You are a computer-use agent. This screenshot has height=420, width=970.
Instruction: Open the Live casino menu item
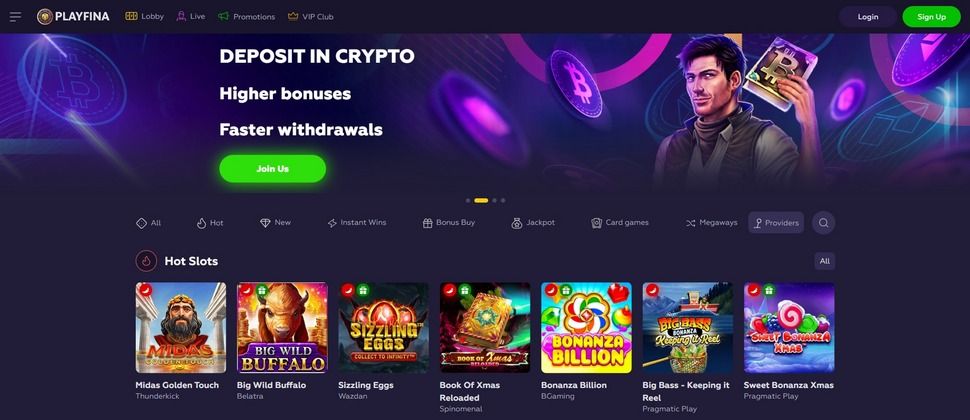(191, 17)
